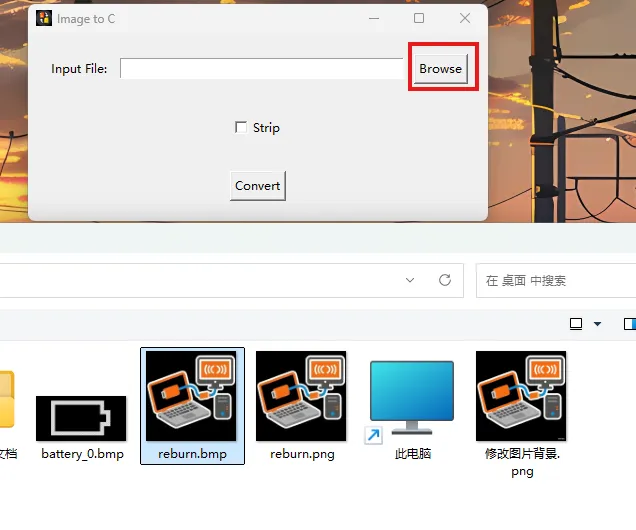This screenshot has width=636, height=530.
Task: Select the 修改图片背景.png thumbnail
Action: [x=521, y=396]
